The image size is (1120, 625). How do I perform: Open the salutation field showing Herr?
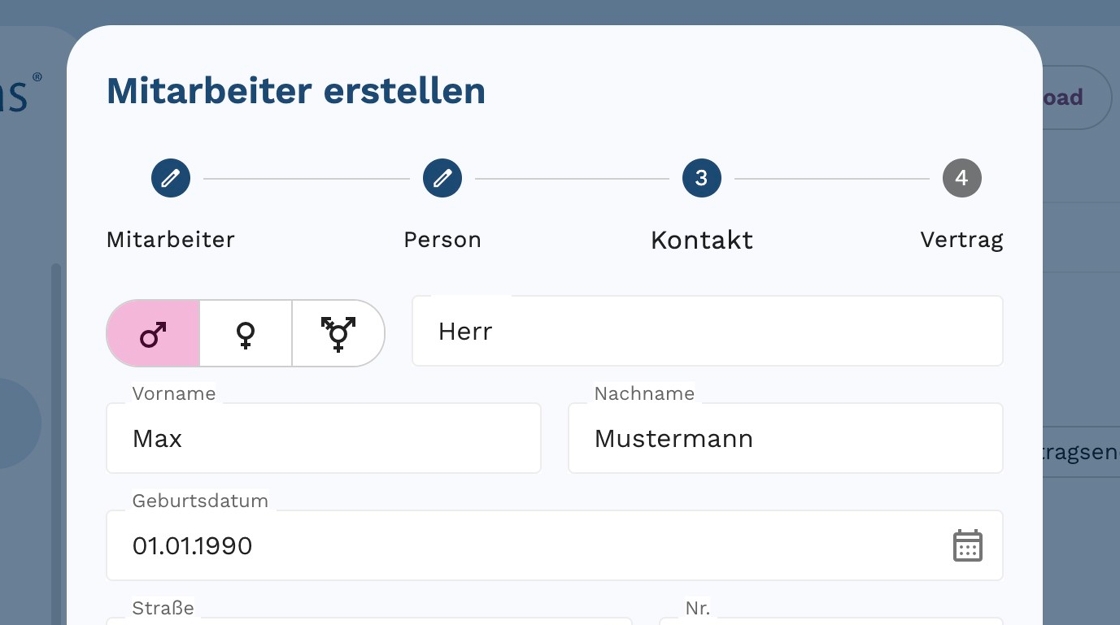tap(707, 331)
